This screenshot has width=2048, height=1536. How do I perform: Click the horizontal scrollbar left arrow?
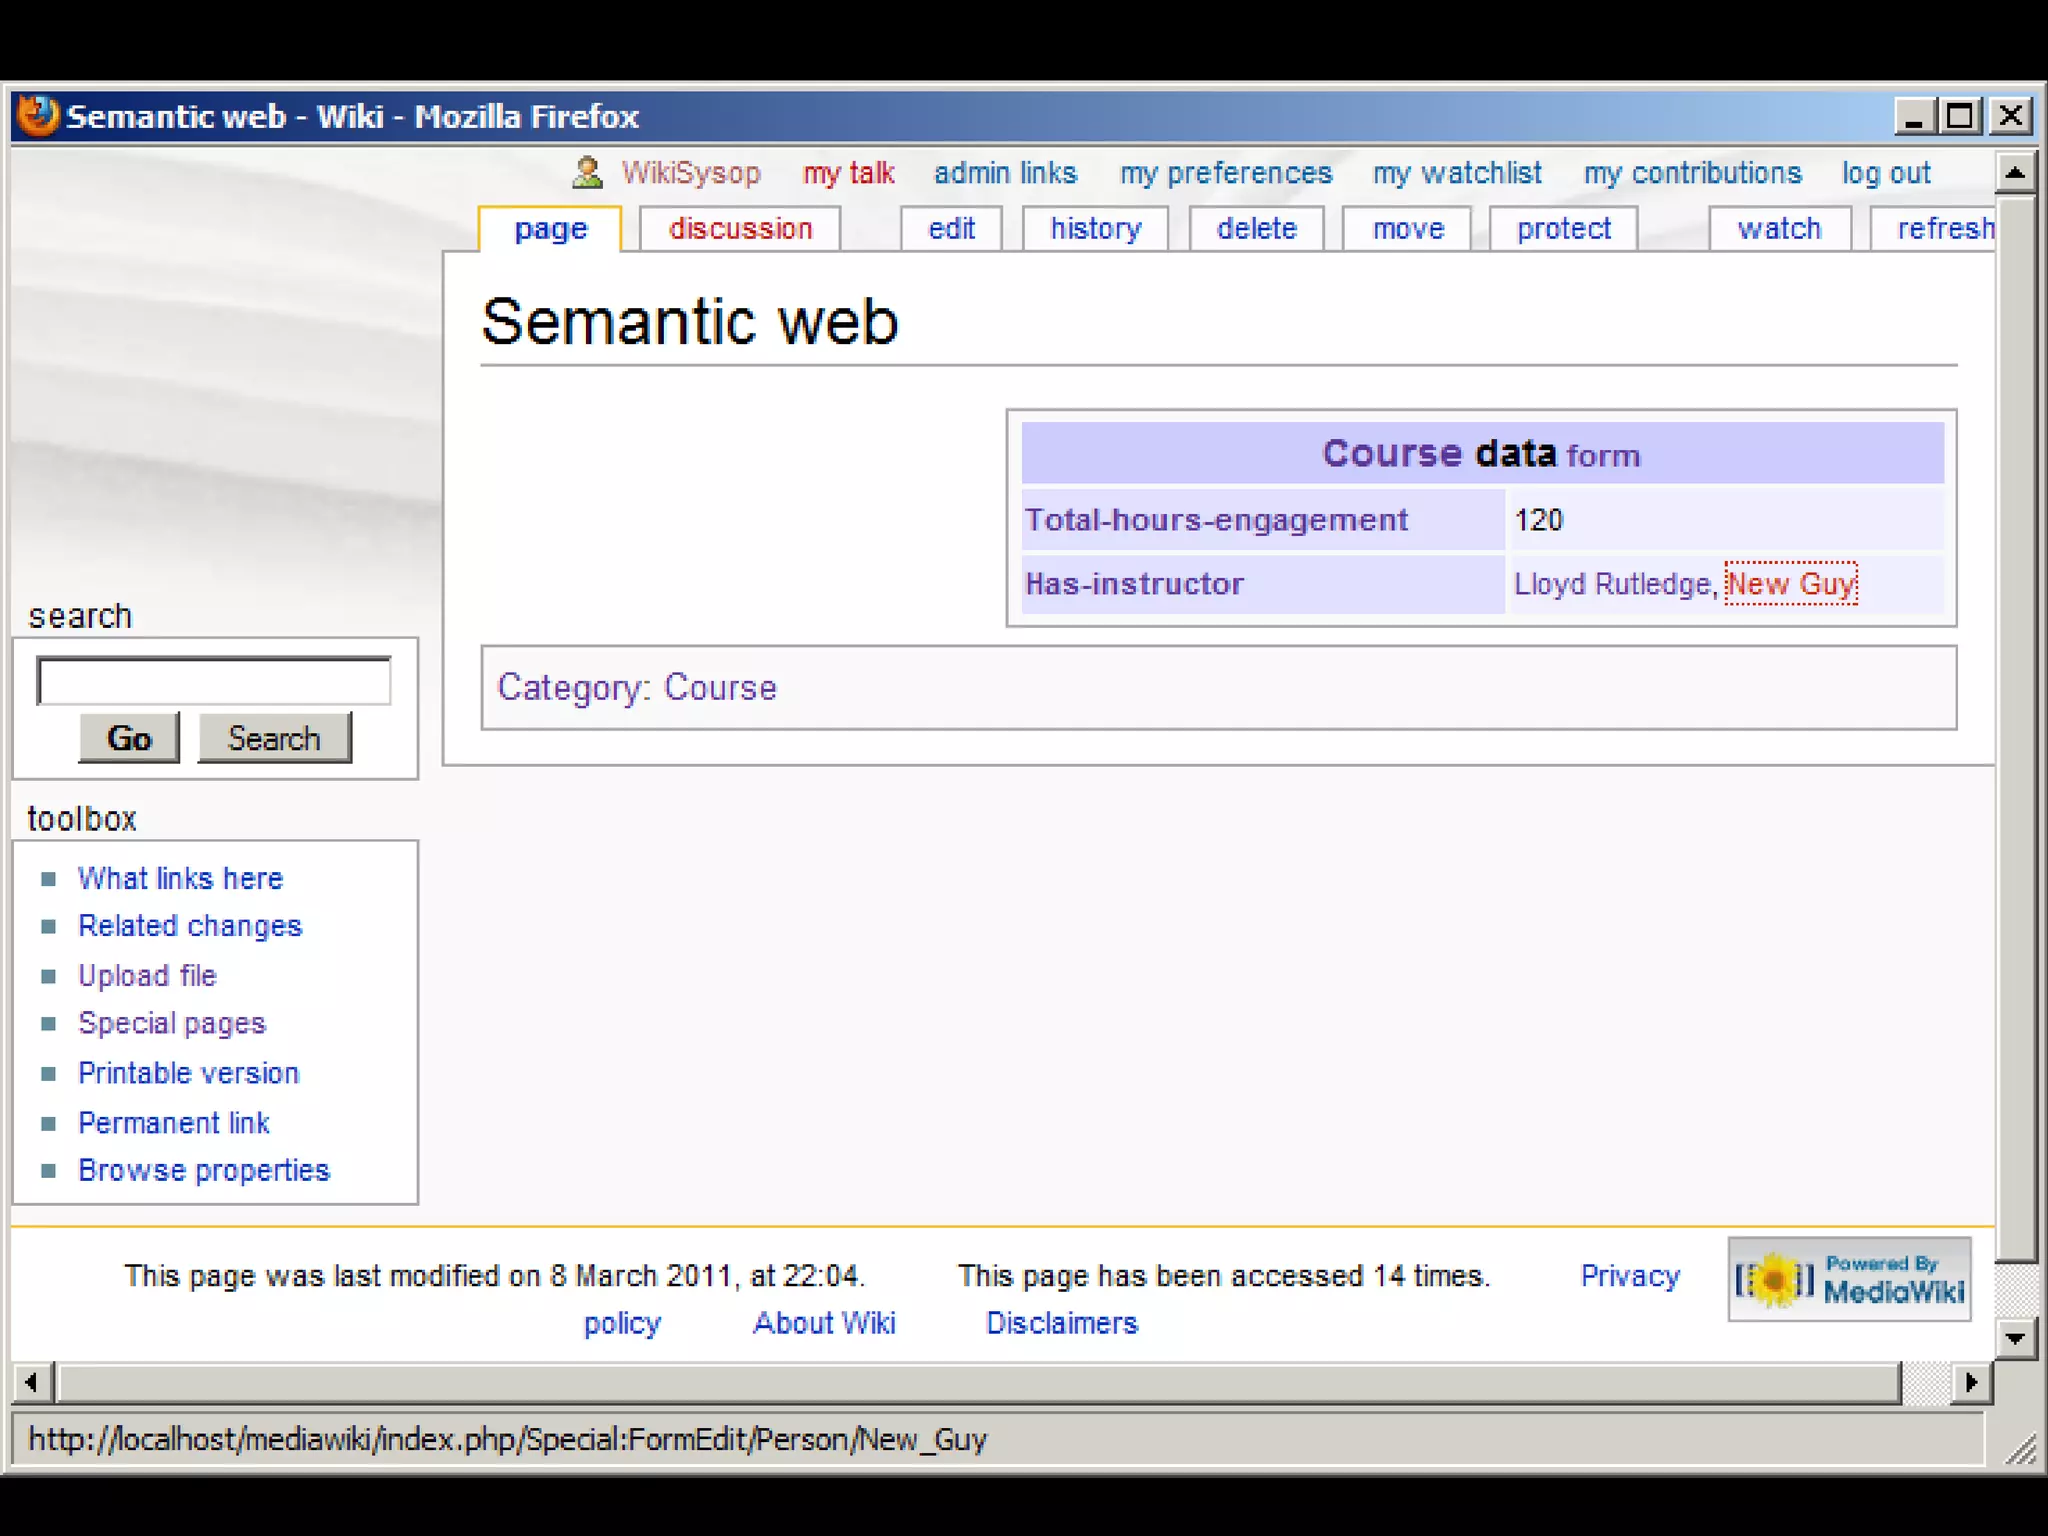click(32, 1383)
